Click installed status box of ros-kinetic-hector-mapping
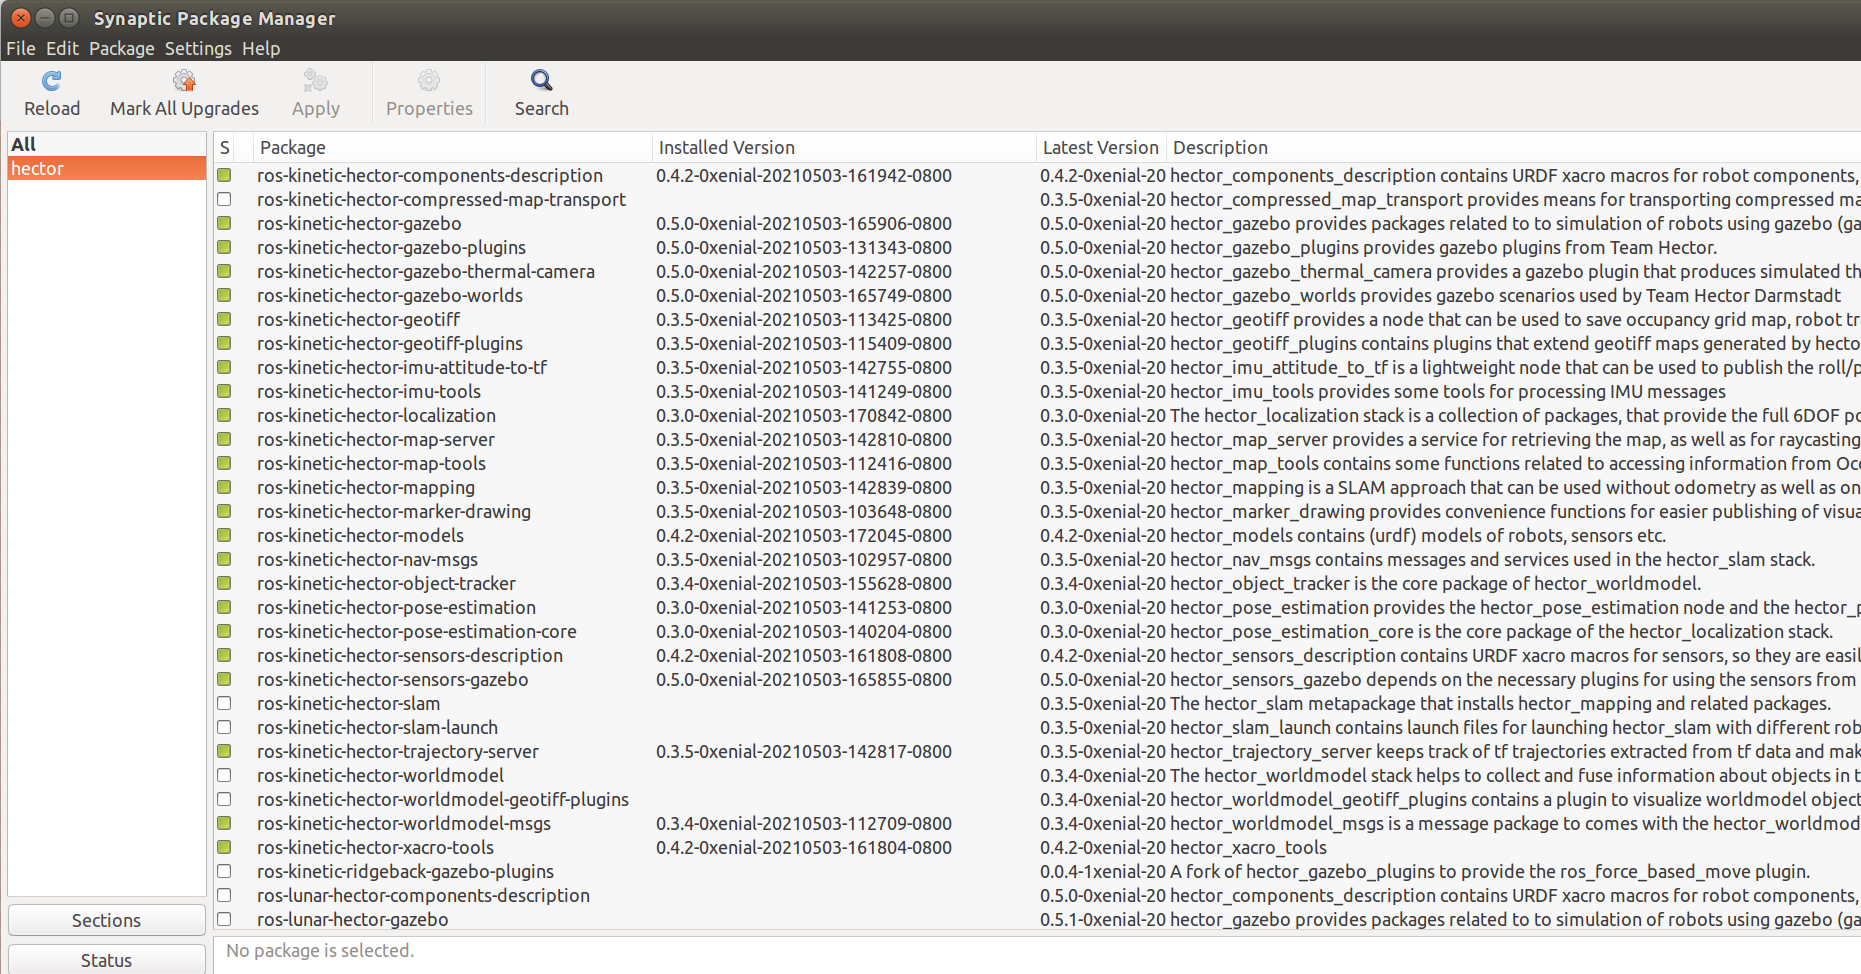1861x974 pixels. 224,487
